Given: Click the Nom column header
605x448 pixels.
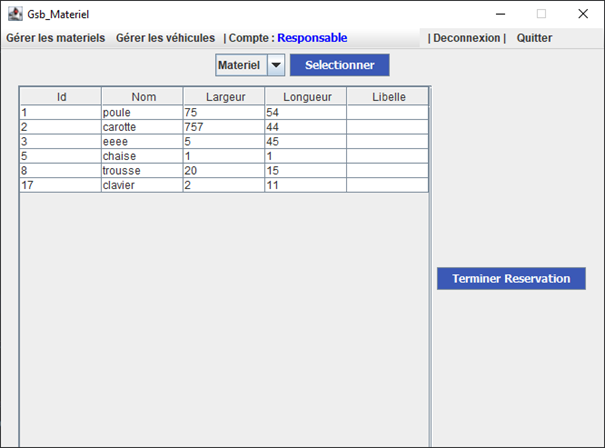Looking at the screenshot, I should [x=143, y=97].
